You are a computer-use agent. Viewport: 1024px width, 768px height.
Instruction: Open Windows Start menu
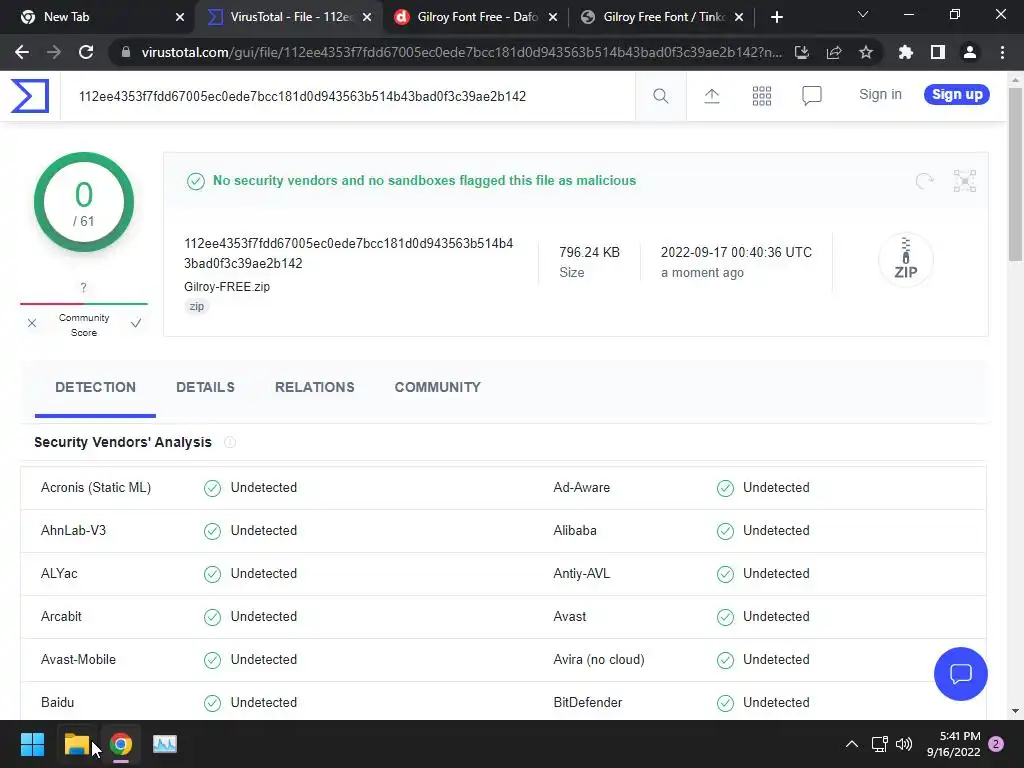[32, 744]
